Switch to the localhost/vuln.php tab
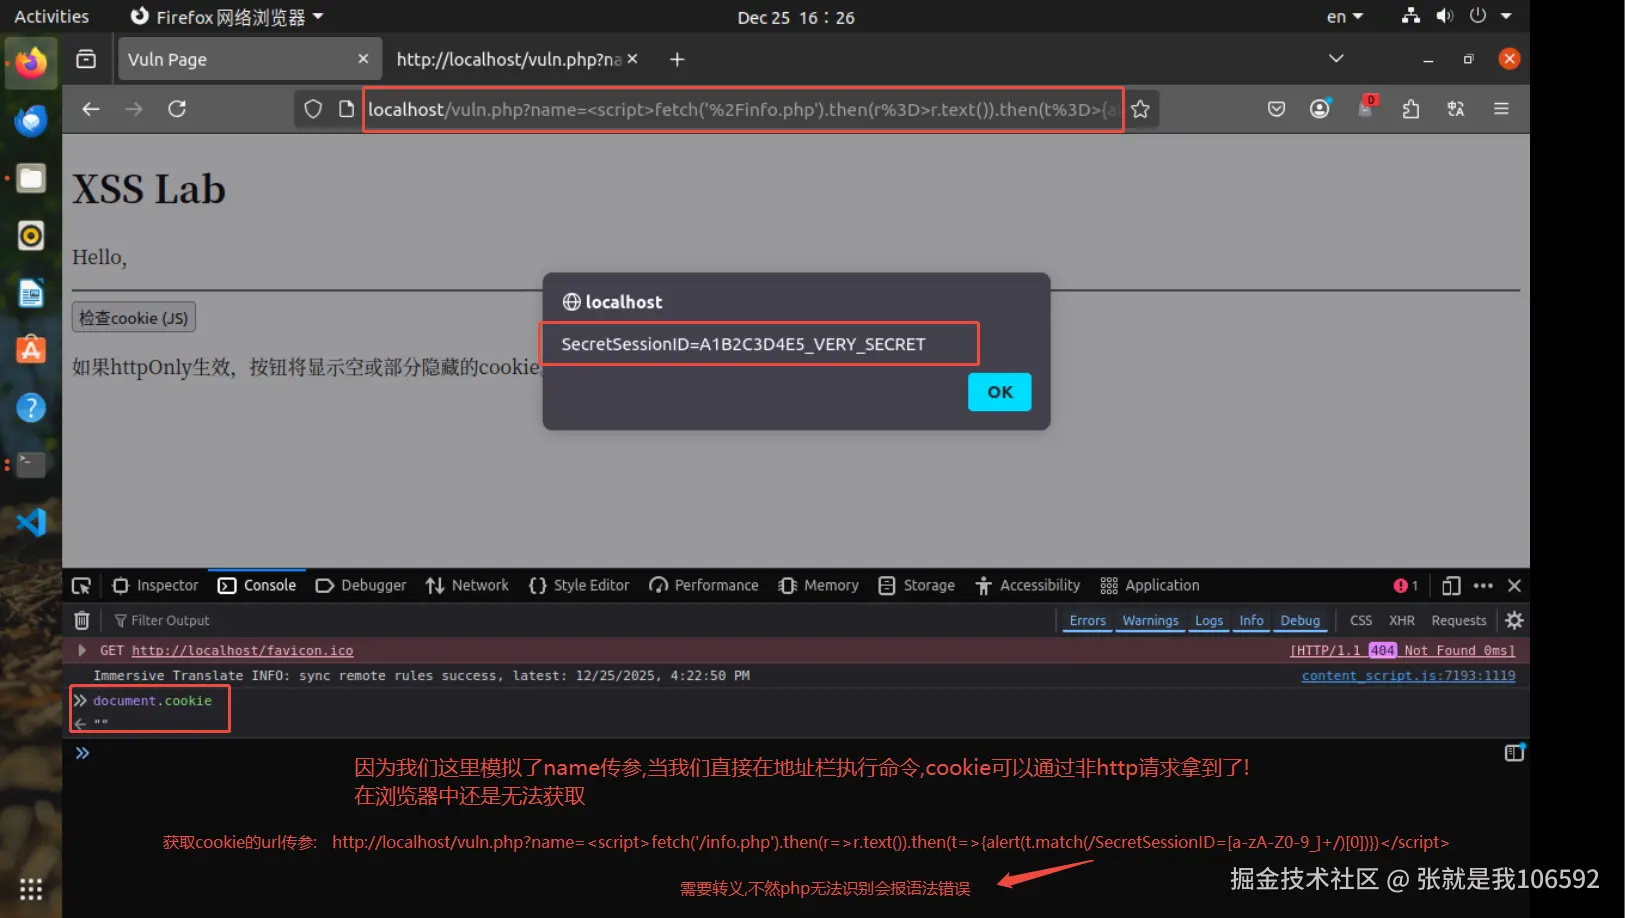1625x918 pixels. [516, 59]
